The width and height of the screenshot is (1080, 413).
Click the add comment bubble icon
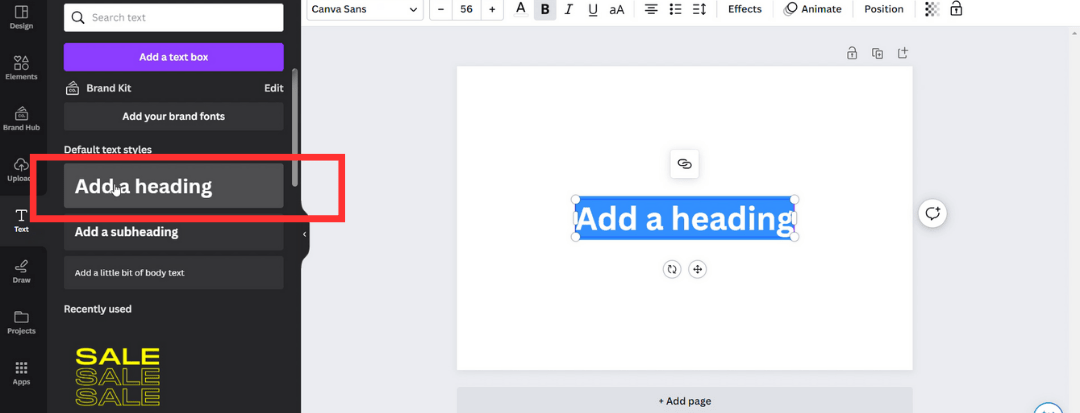click(933, 213)
